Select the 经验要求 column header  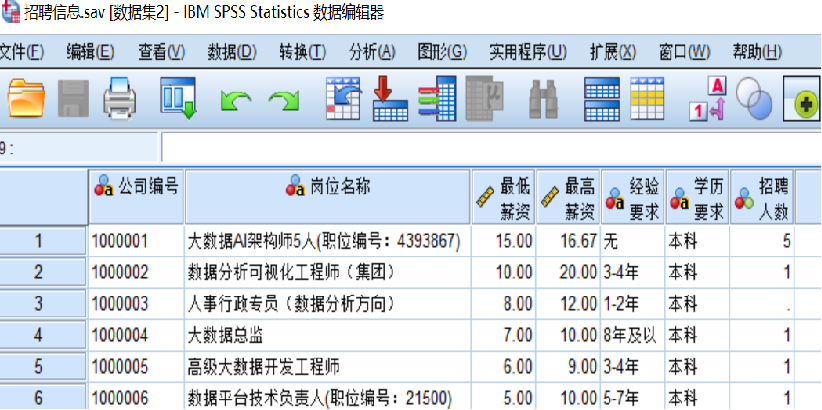tap(633, 197)
